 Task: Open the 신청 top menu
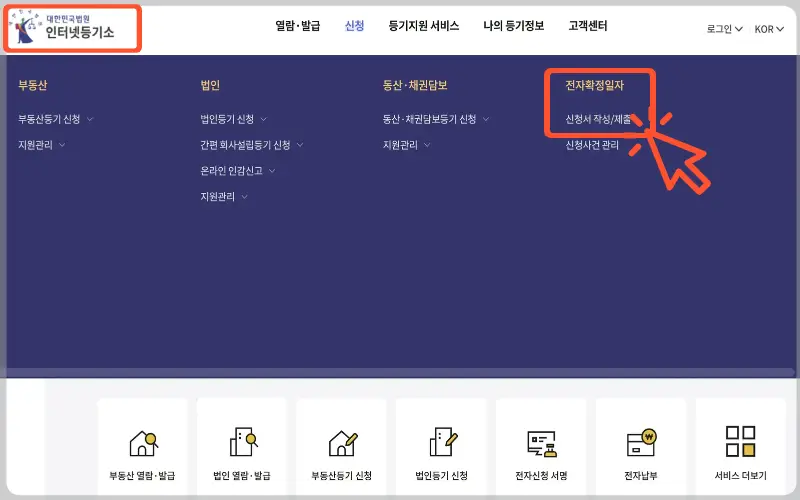[x=354, y=26]
